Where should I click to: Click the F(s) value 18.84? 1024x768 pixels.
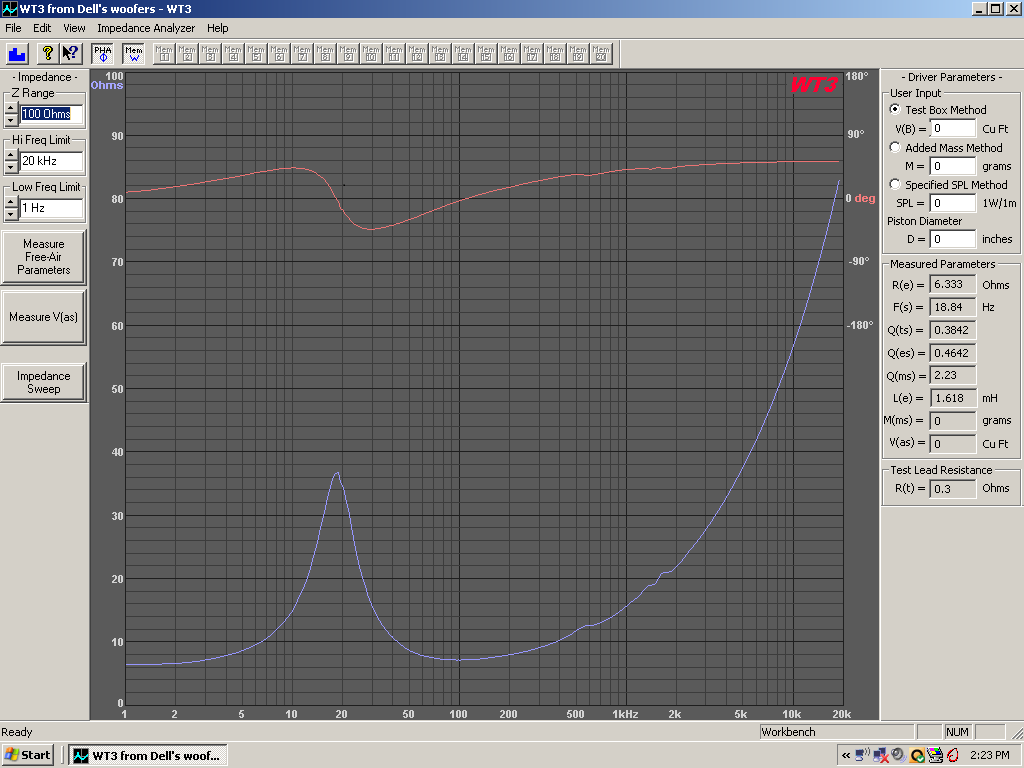[953, 307]
